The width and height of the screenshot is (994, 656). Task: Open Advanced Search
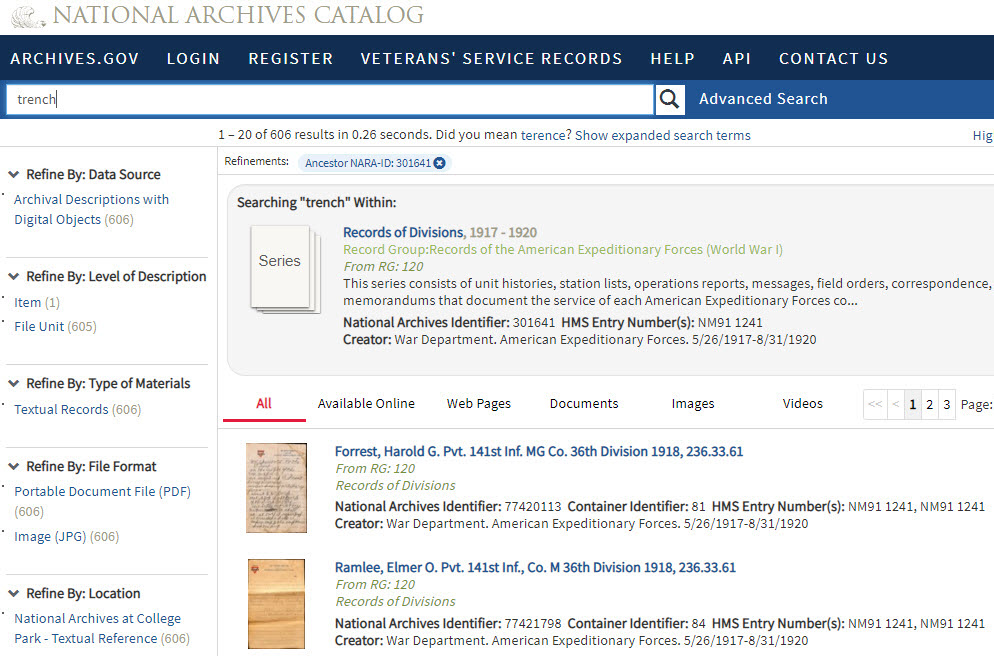coord(763,99)
